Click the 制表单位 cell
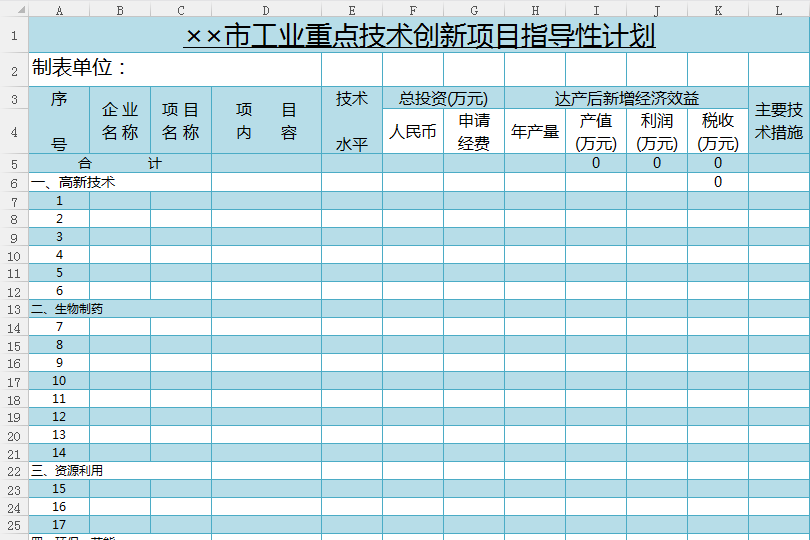The width and height of the screenshot is (810, 540). [80, 69]
